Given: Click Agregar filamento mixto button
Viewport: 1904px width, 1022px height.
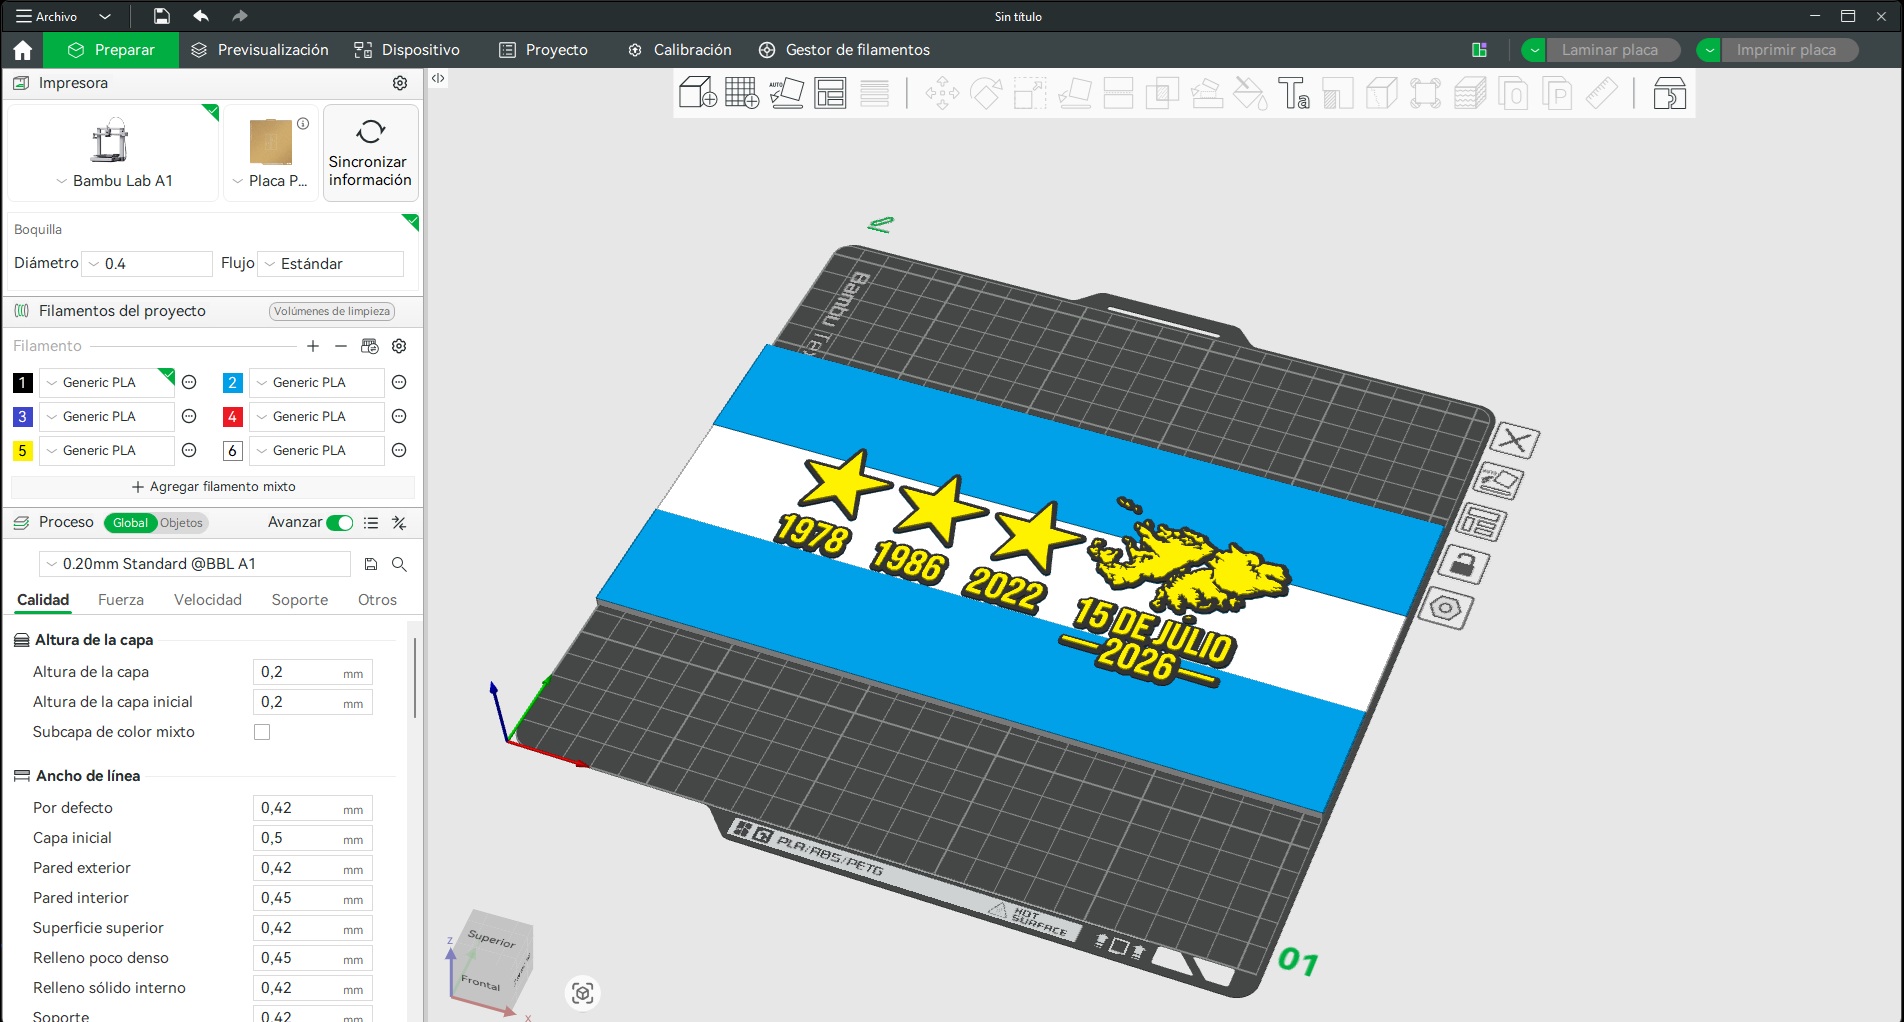Looking at the screenshot, I should click(213, 487).
